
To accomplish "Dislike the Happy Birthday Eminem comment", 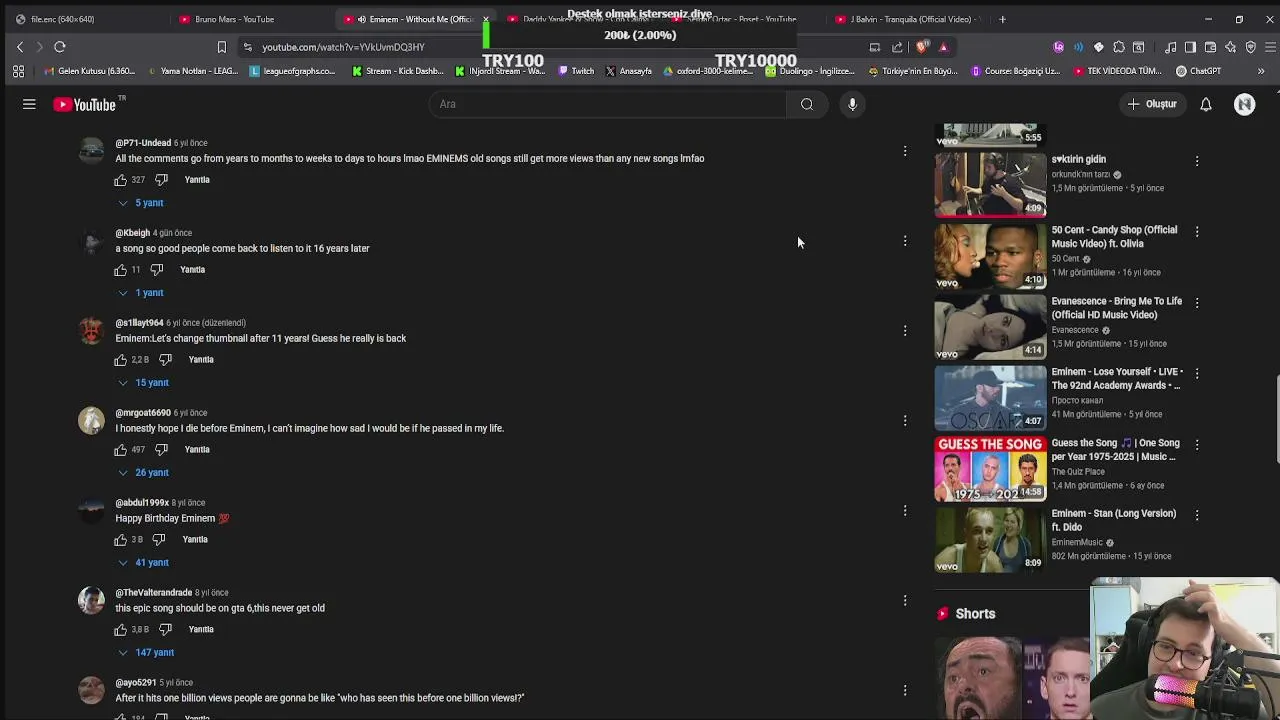I will 159,540.
